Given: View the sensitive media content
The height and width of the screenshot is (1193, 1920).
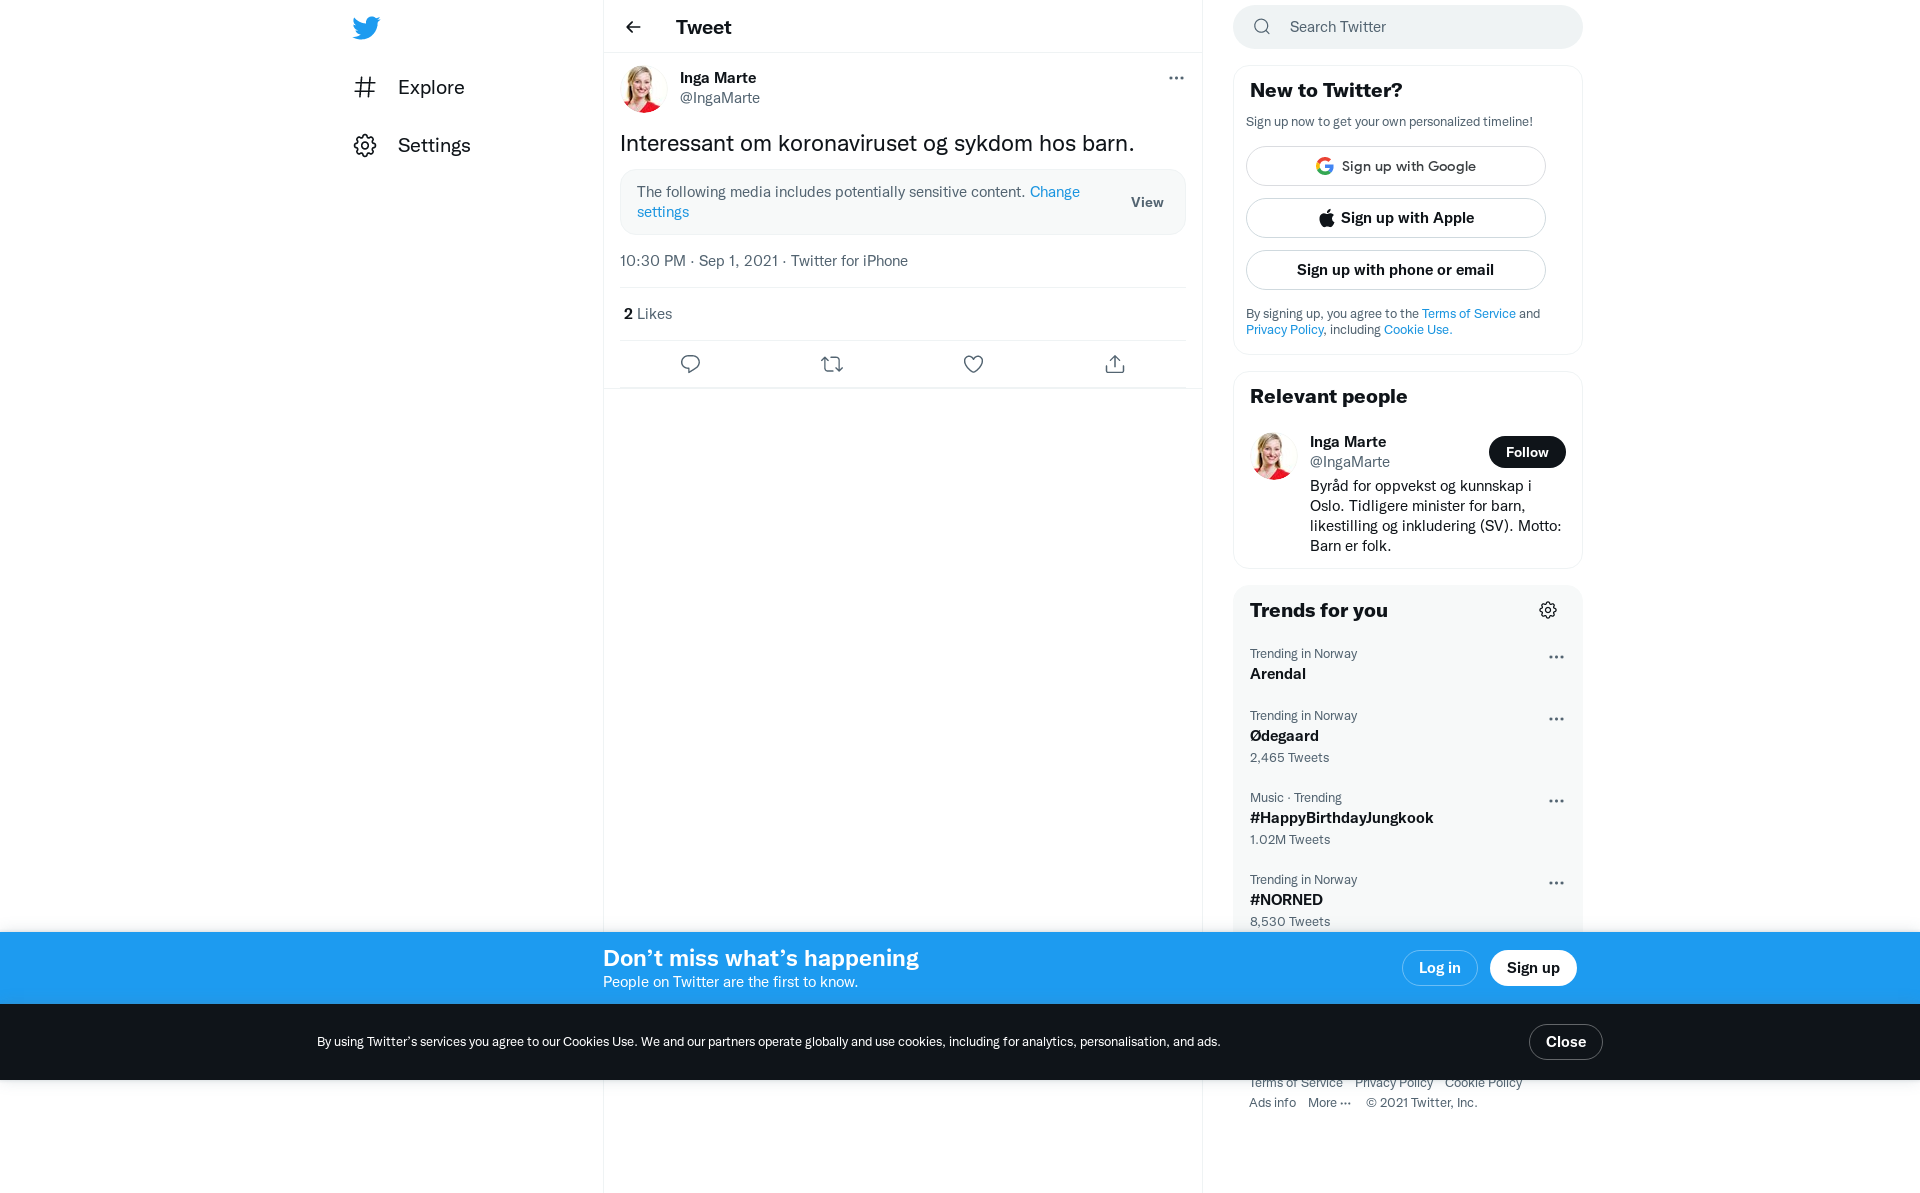Looking at the screenshot, I should 1147,202.
